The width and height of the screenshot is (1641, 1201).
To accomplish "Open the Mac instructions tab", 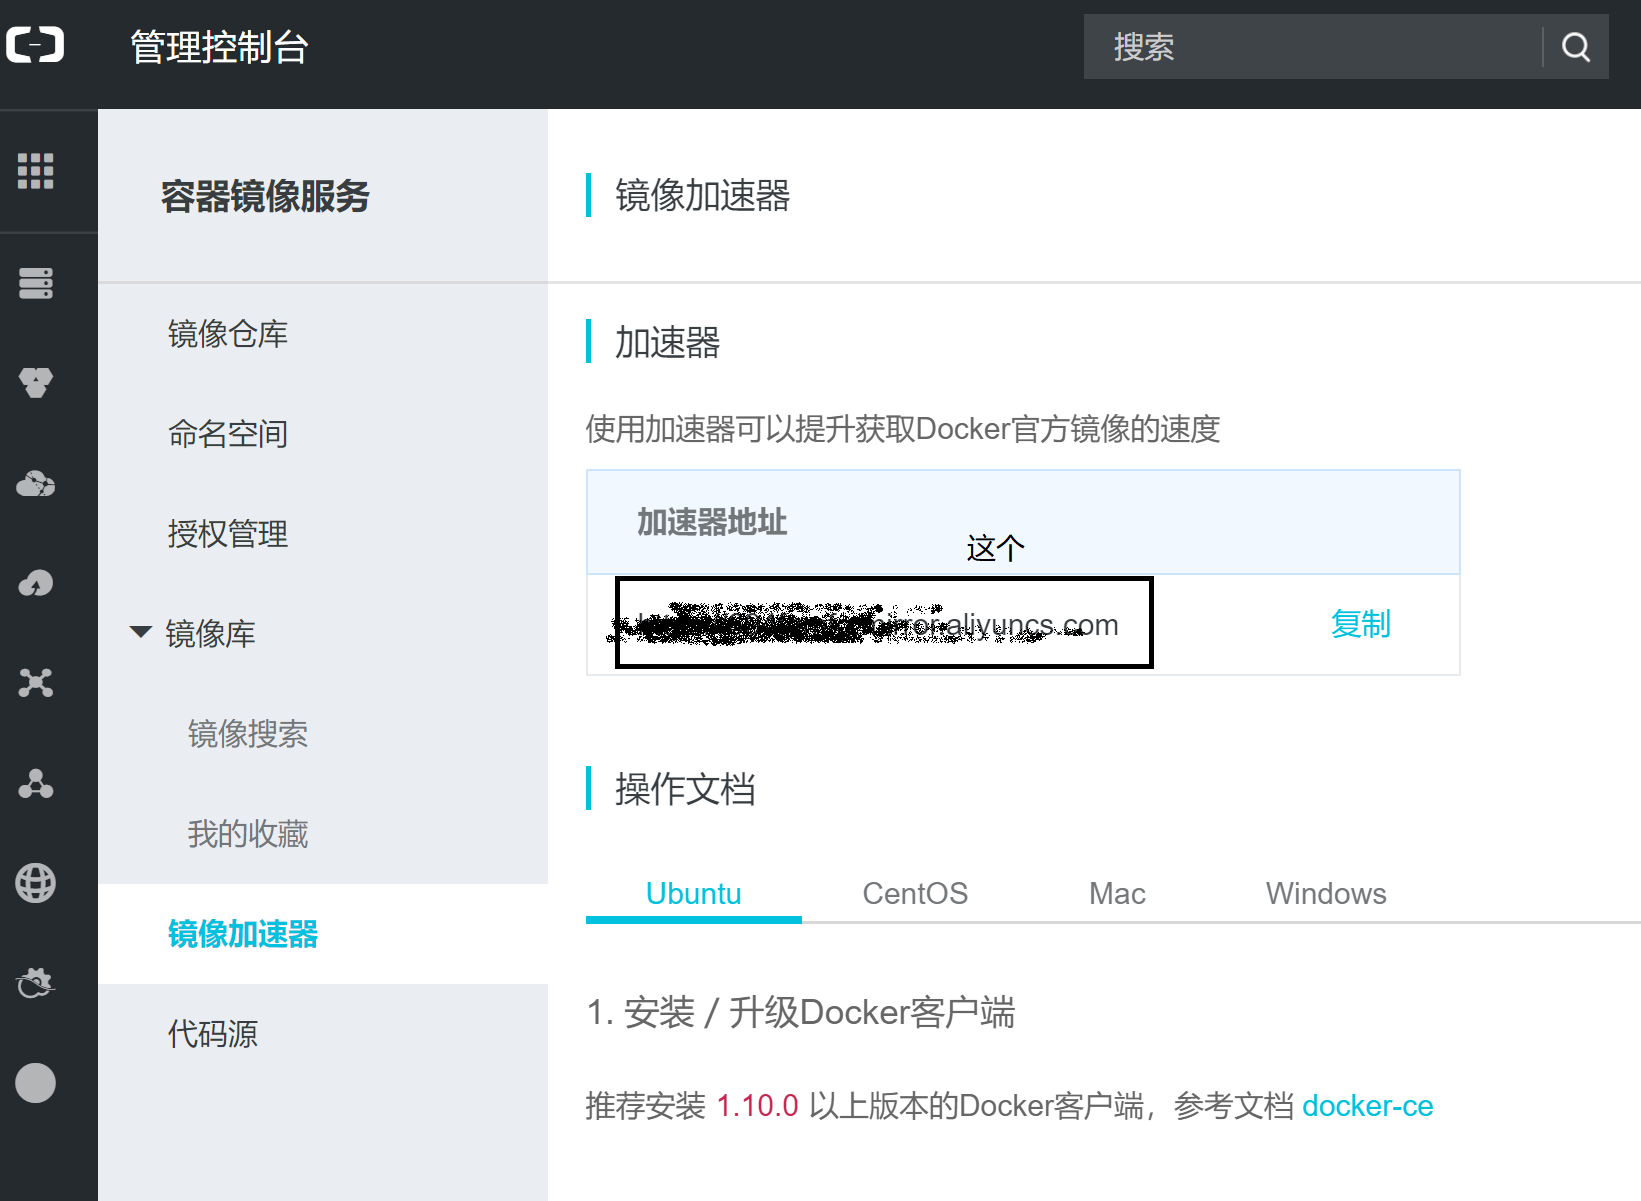I will tap(1116, 893).
